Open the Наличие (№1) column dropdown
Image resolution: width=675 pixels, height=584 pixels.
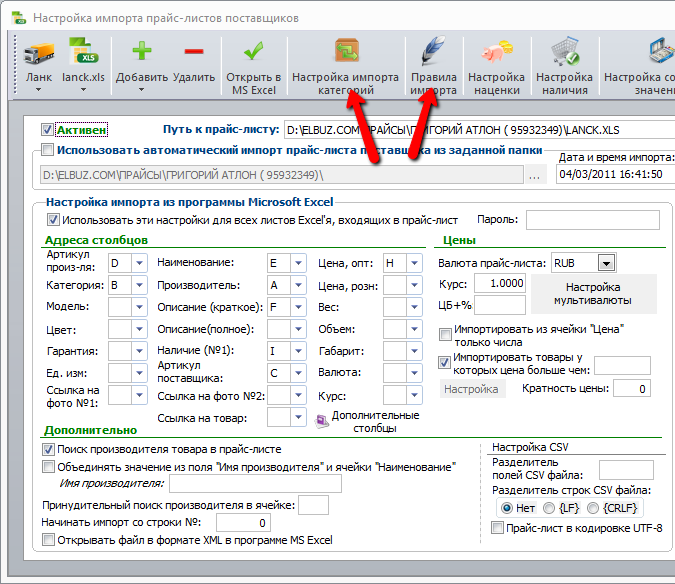pos(298,351)
